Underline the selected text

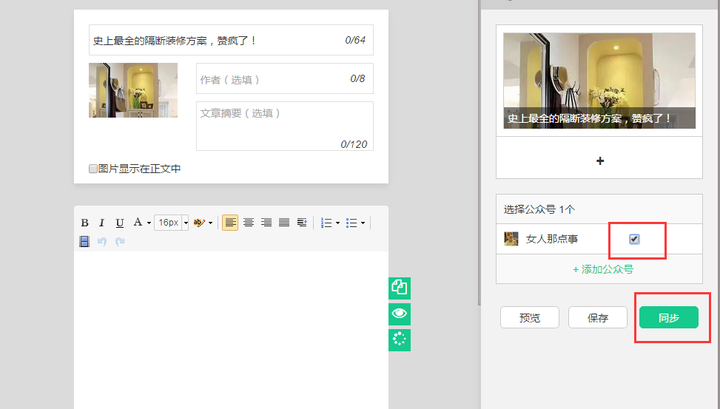coord(119,223)
